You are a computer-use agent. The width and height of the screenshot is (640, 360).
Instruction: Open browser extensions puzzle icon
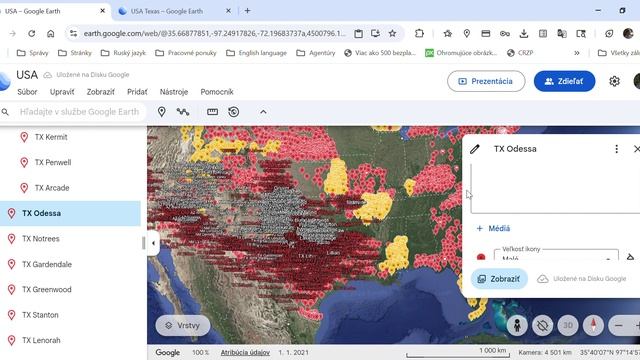point(419,33)
